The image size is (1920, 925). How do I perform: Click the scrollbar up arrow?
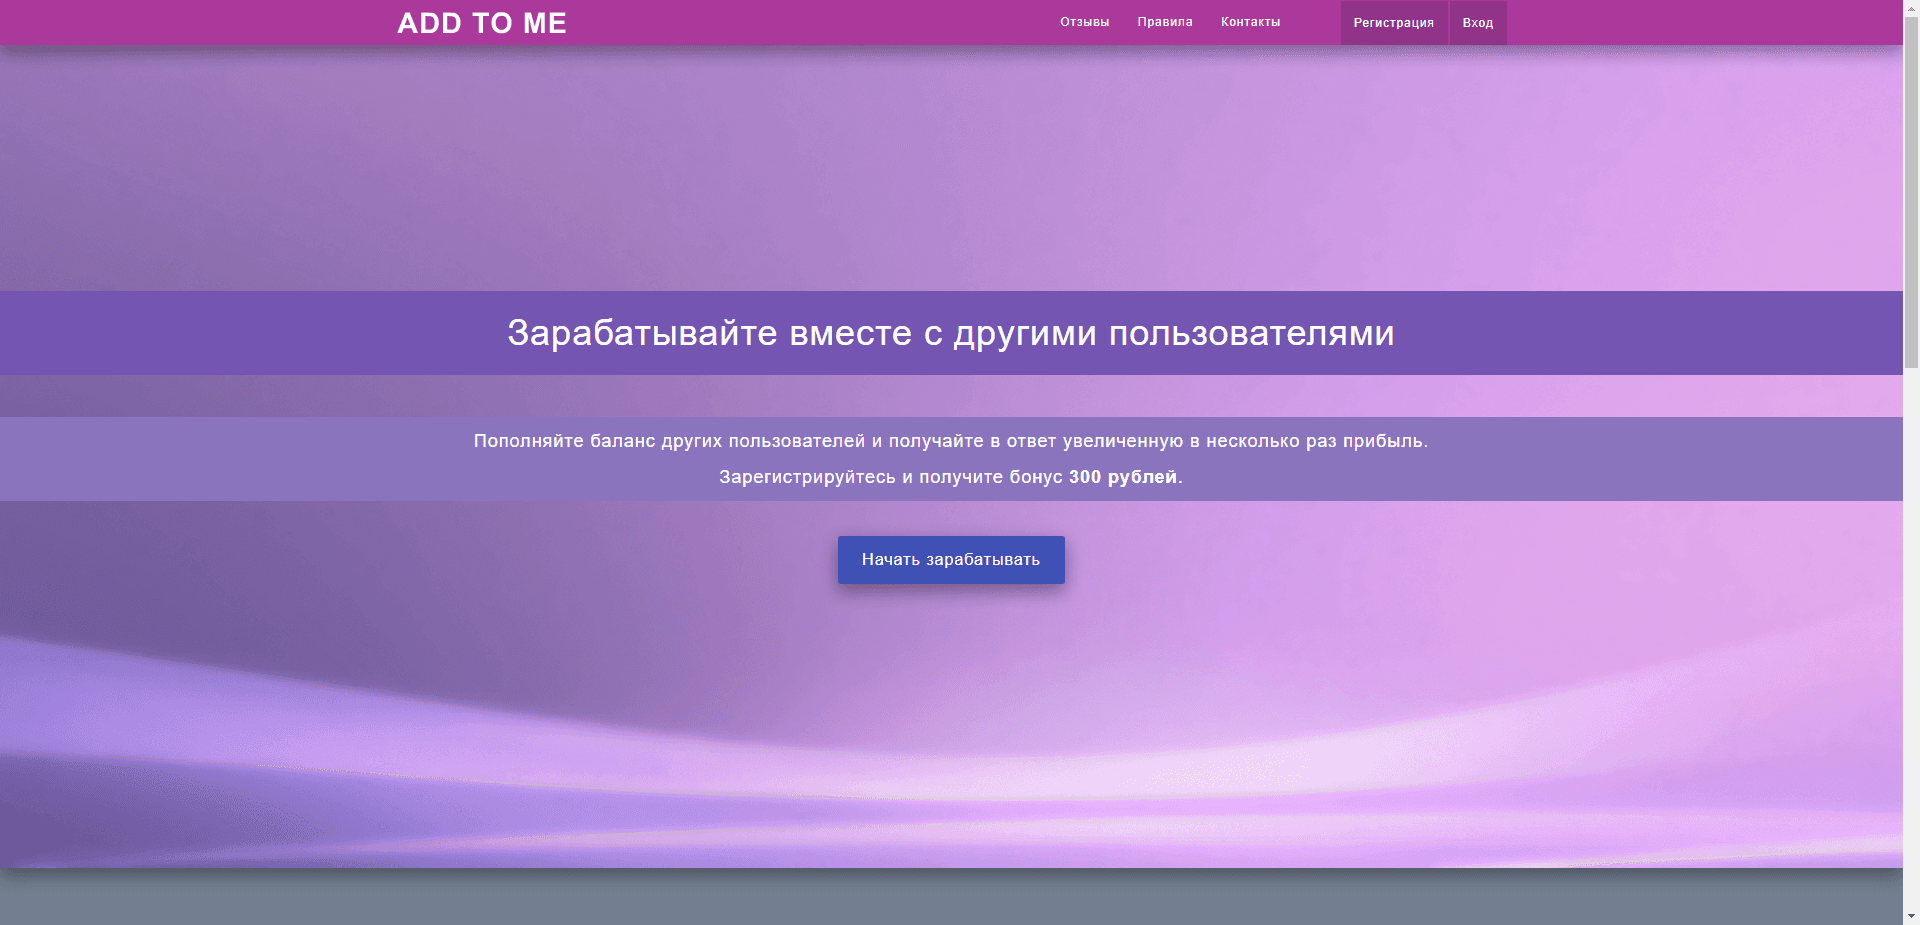[x=1910, y=8]
